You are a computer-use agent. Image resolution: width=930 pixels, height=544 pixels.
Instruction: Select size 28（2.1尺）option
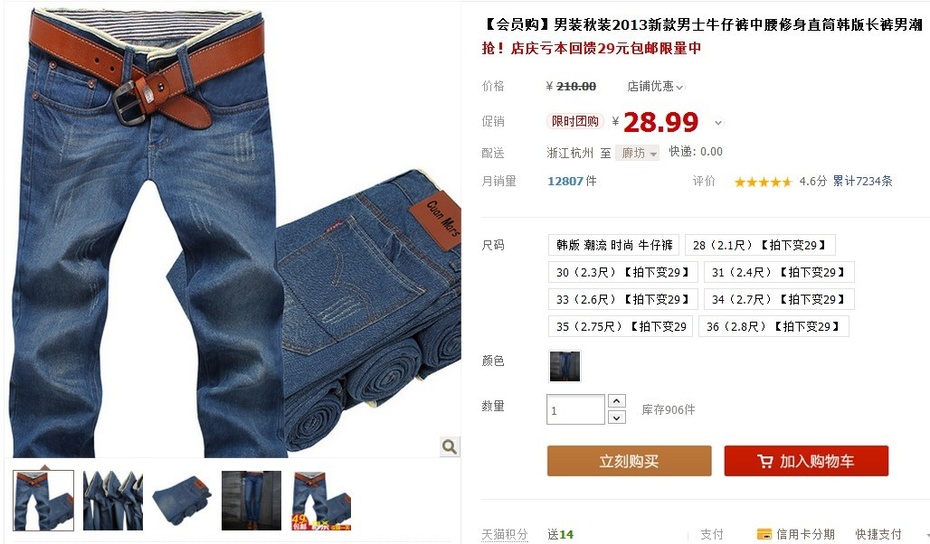click(x=760, y=245)
